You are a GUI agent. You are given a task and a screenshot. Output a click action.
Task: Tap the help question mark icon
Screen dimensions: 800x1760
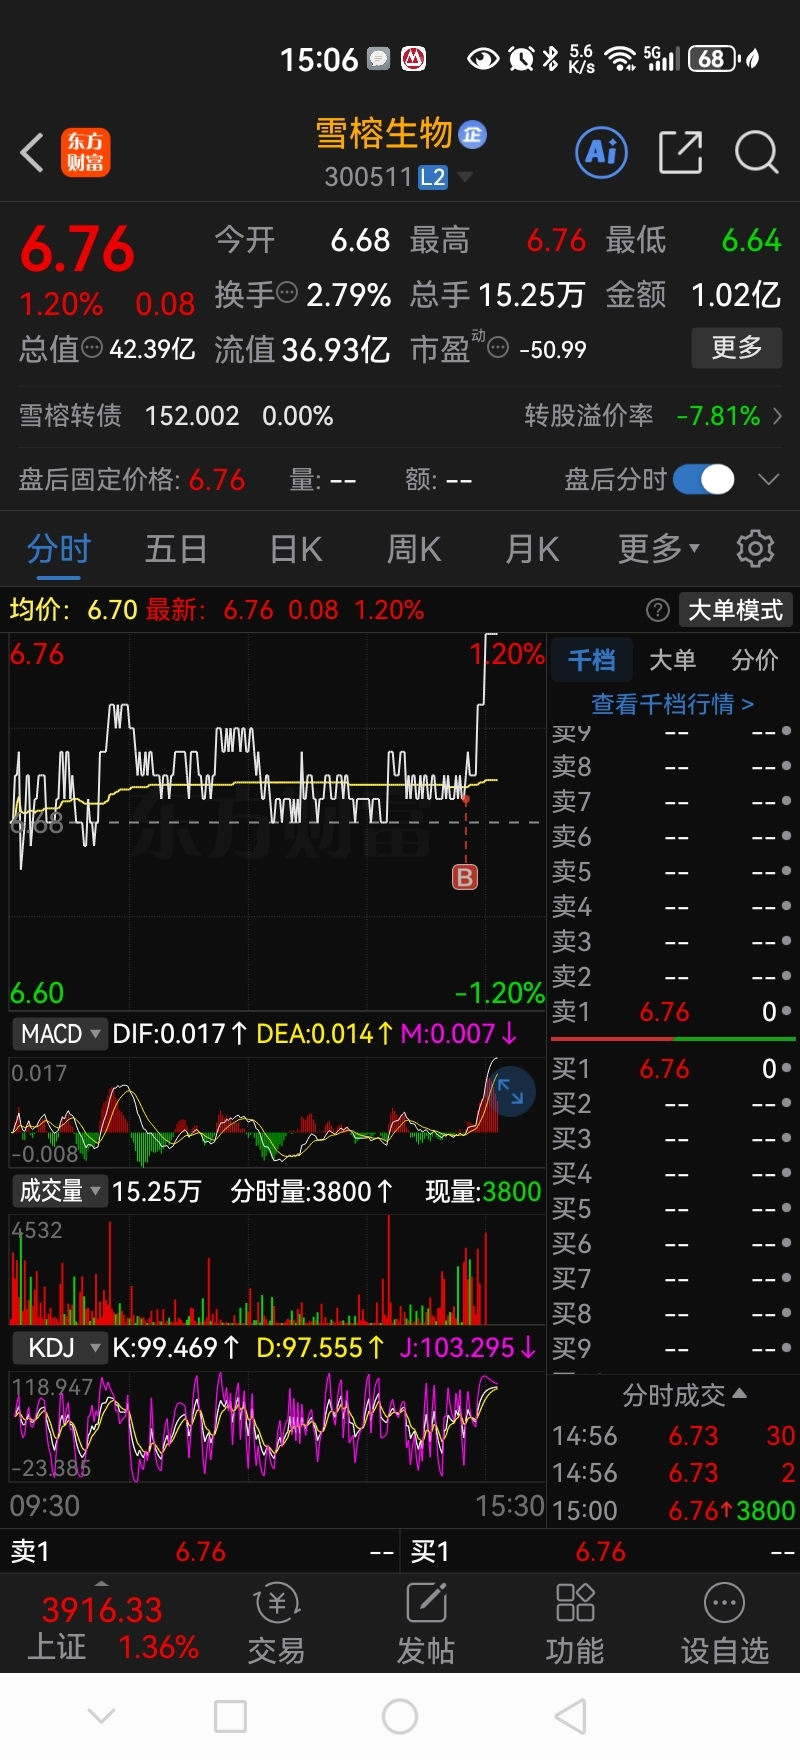point(657,610)
